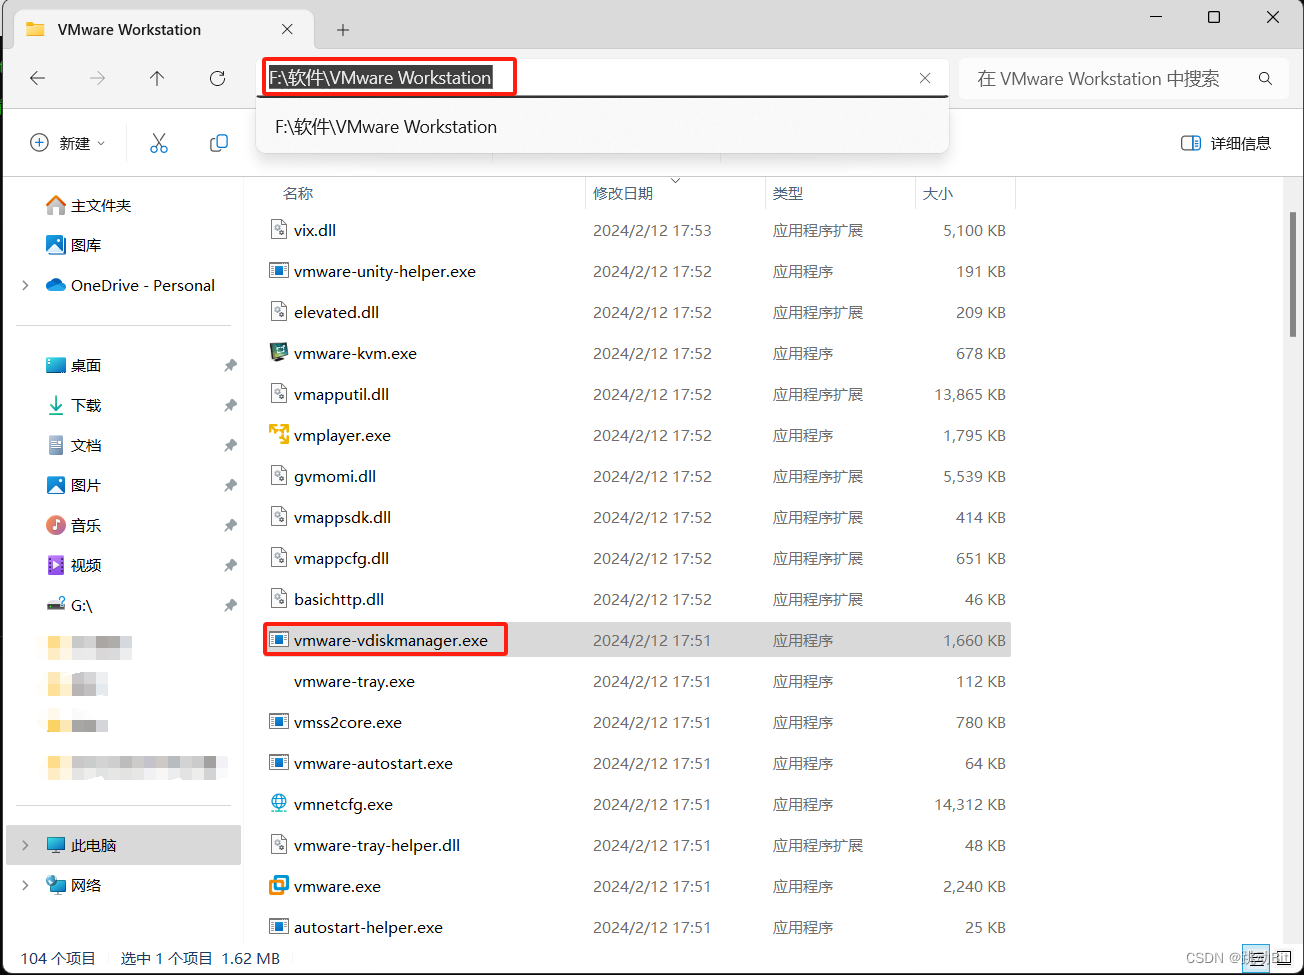Unpin 下载 using its pin icon

click(x=230, y=405)
